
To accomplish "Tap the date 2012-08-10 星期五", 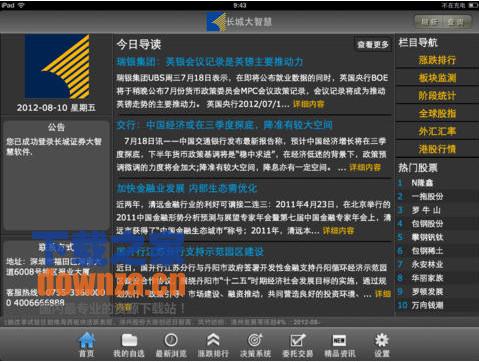I will (56, 108).
